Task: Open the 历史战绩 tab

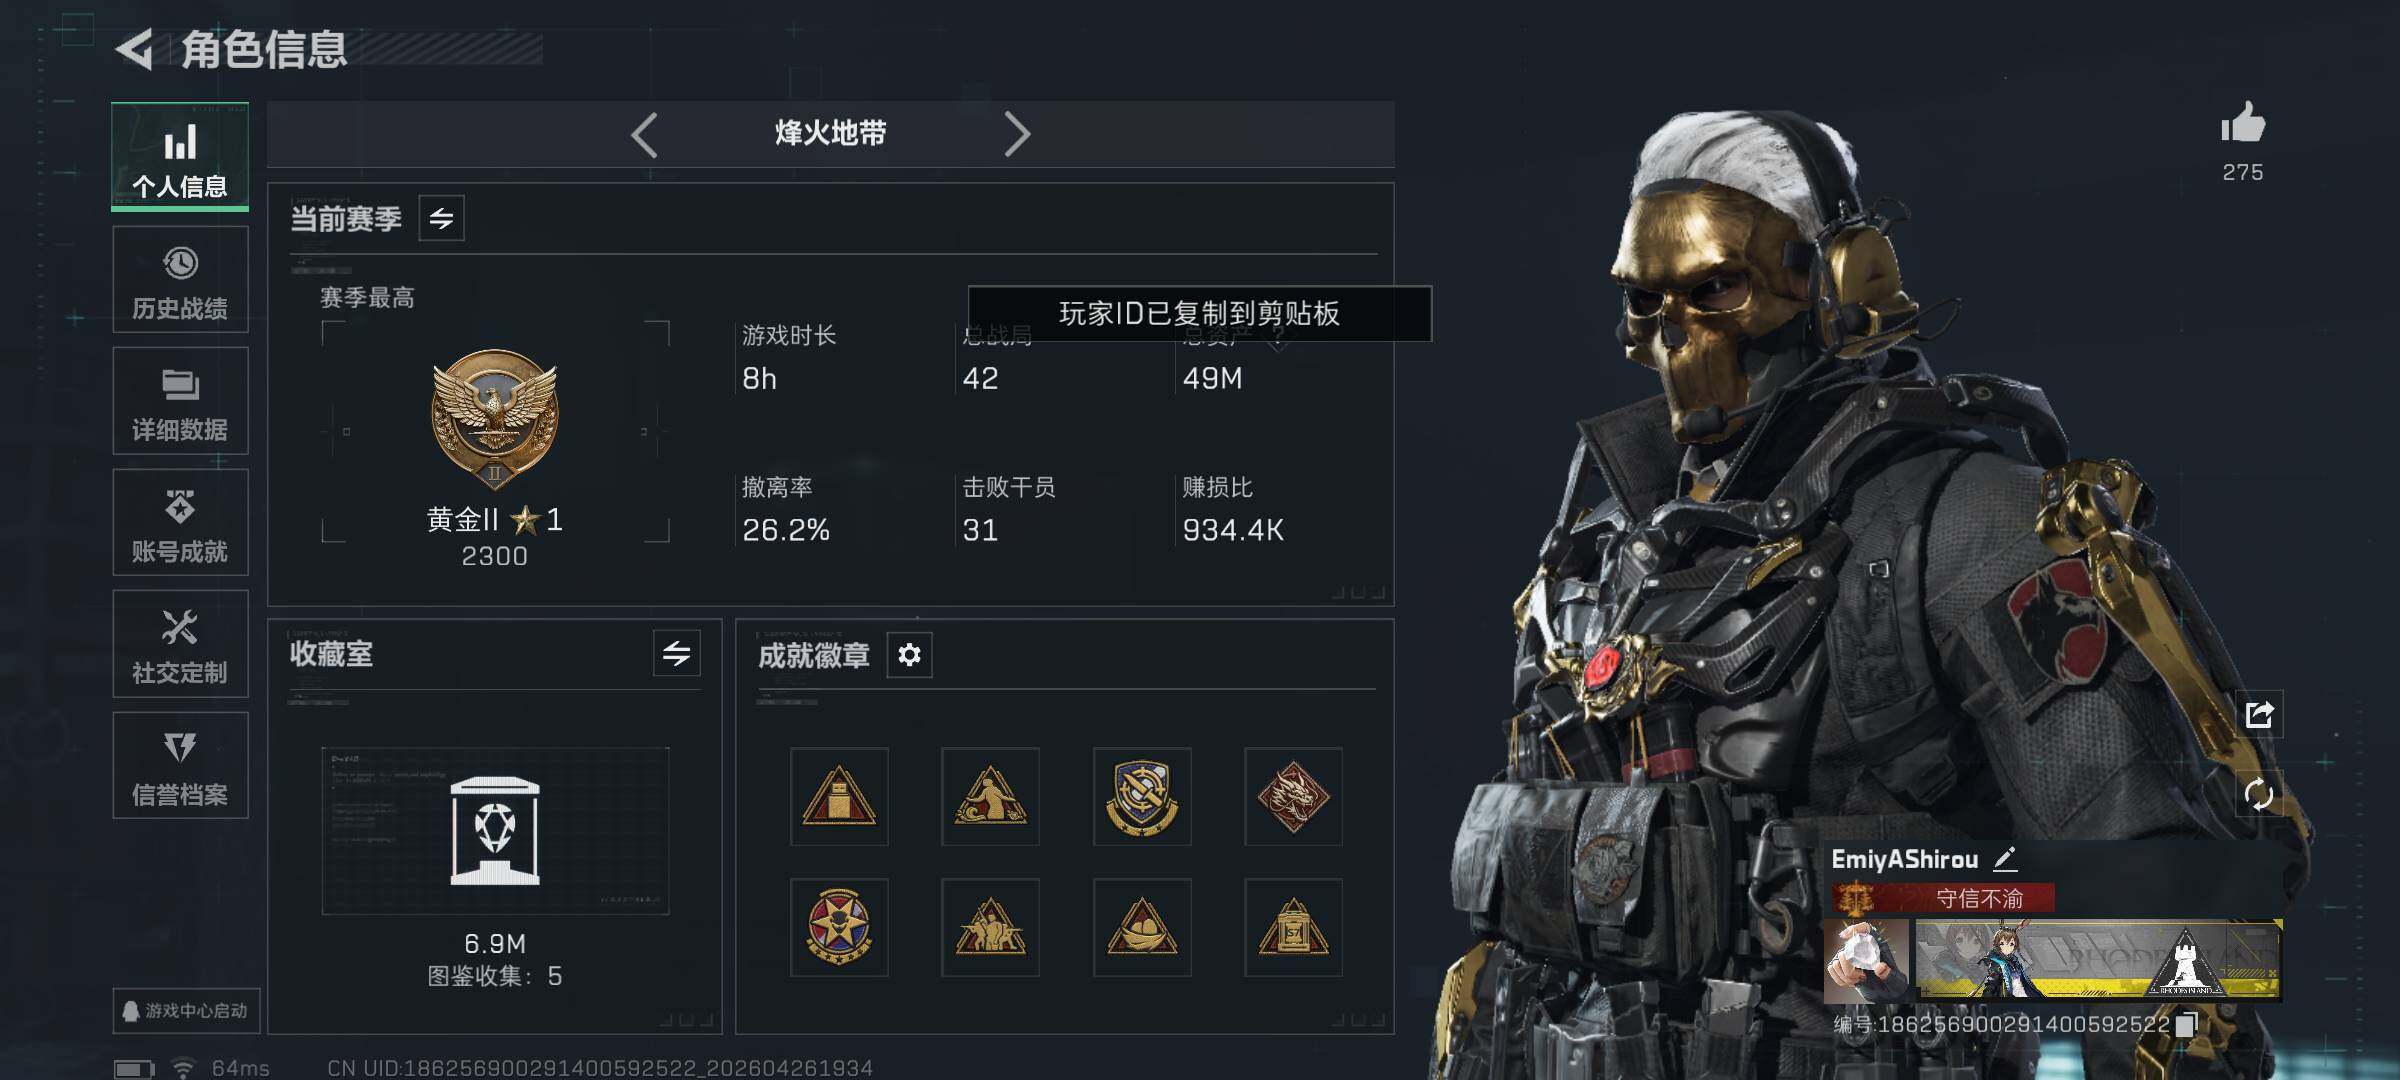Action: coord(180,280)
